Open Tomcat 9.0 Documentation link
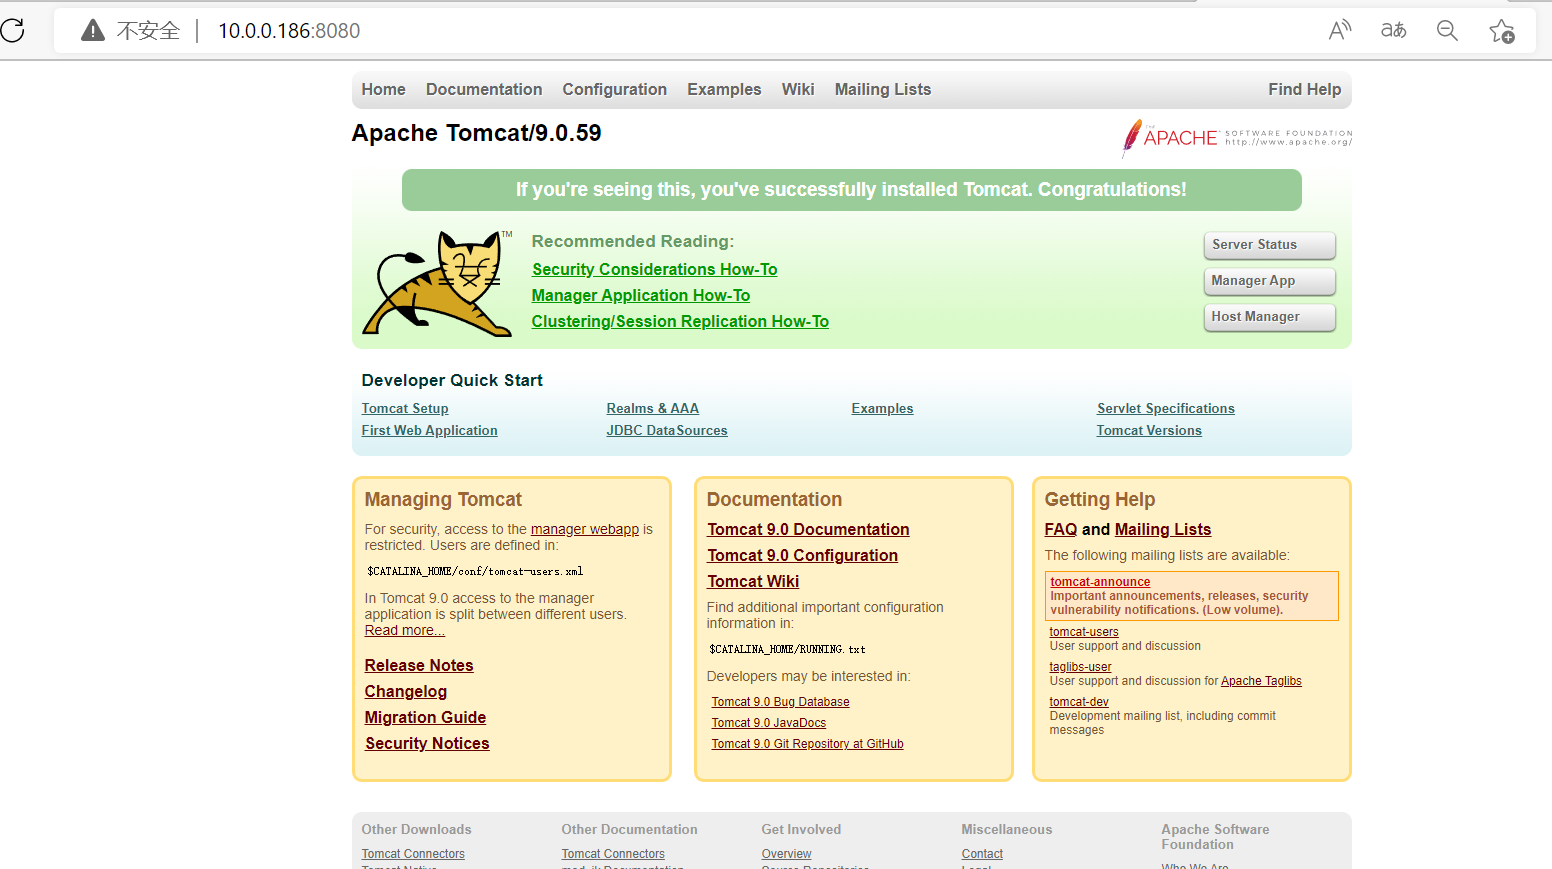The height and width of the screenshot is (869, 1552). (x=808, y=529)
